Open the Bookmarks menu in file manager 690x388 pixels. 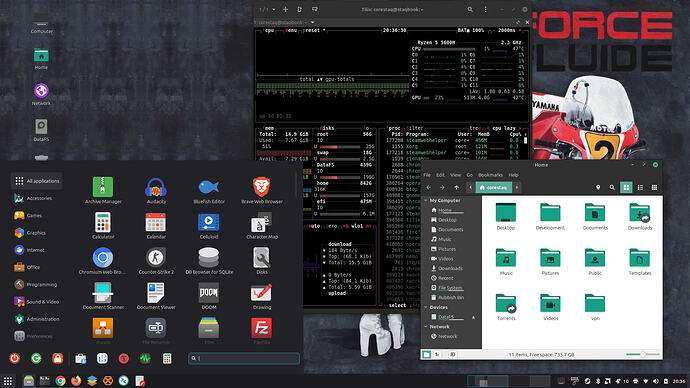point(490,175)
